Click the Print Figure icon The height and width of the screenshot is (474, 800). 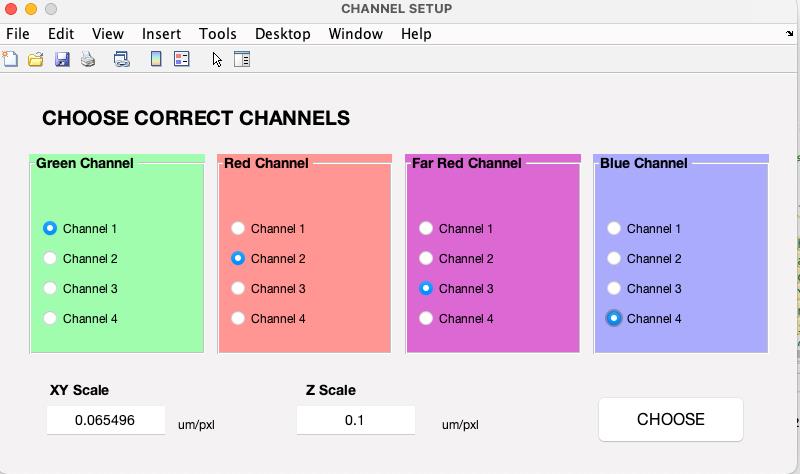88,59
